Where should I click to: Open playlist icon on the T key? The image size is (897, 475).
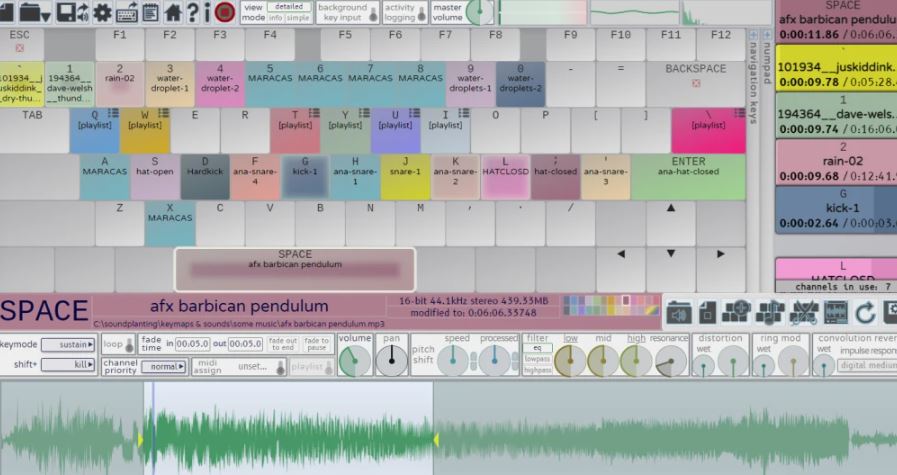pyautogui.click(x=314, y=113)
